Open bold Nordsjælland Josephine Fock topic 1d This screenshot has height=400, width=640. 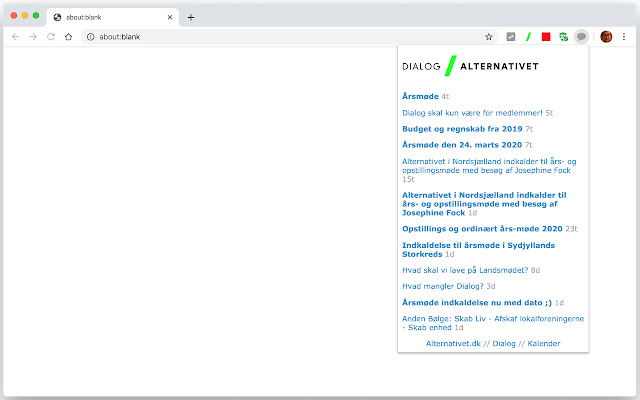(x=484, y=204)
